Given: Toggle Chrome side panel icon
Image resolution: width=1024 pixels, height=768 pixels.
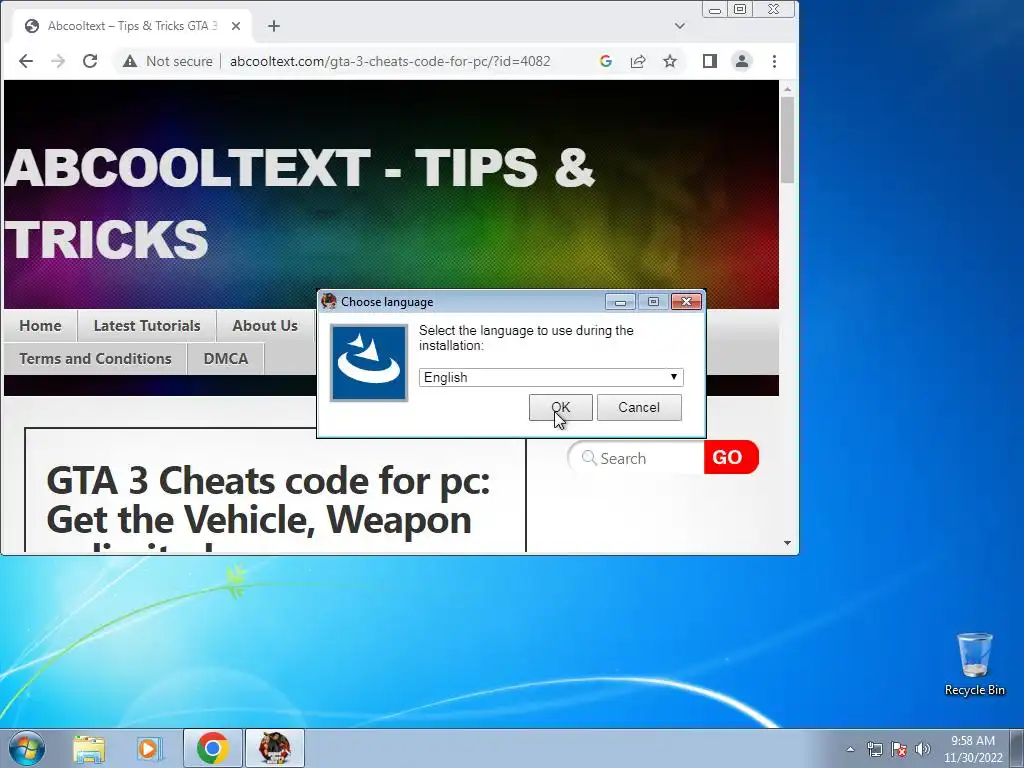Looking at the screenshot, I should click(x=710, y=61).
